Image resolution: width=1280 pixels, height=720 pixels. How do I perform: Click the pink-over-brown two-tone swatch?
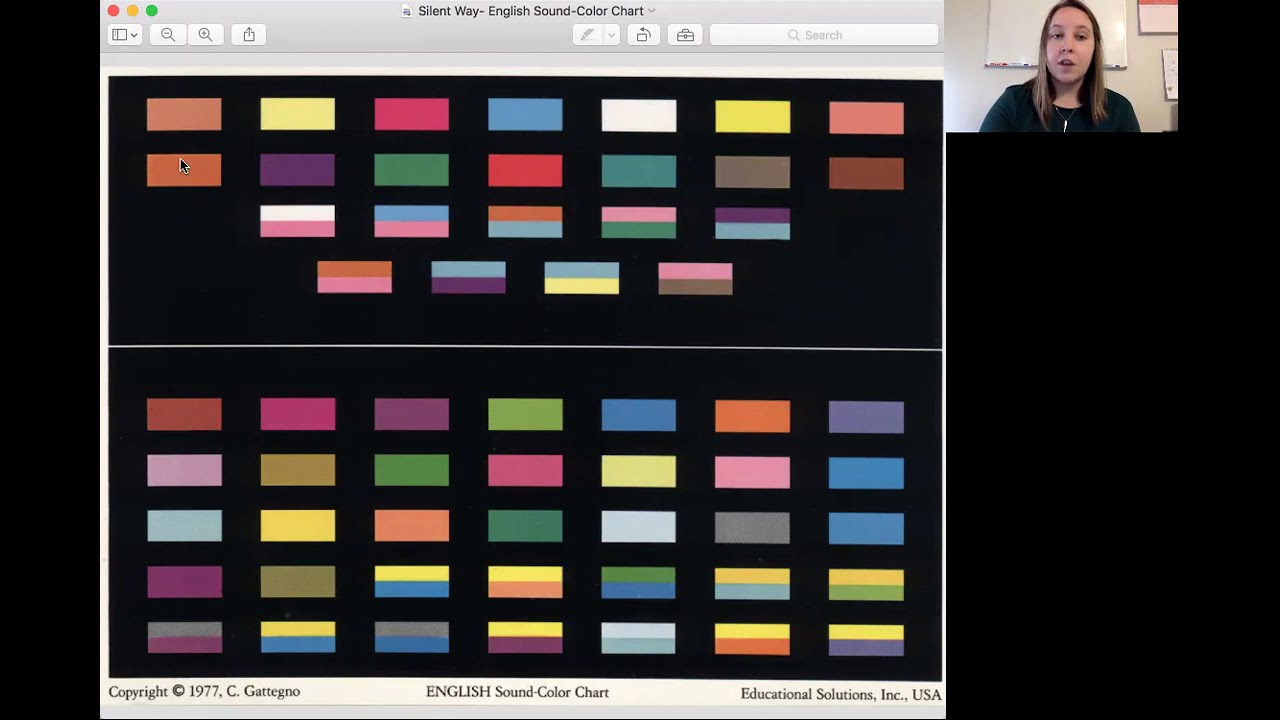(x=695, y=279)
